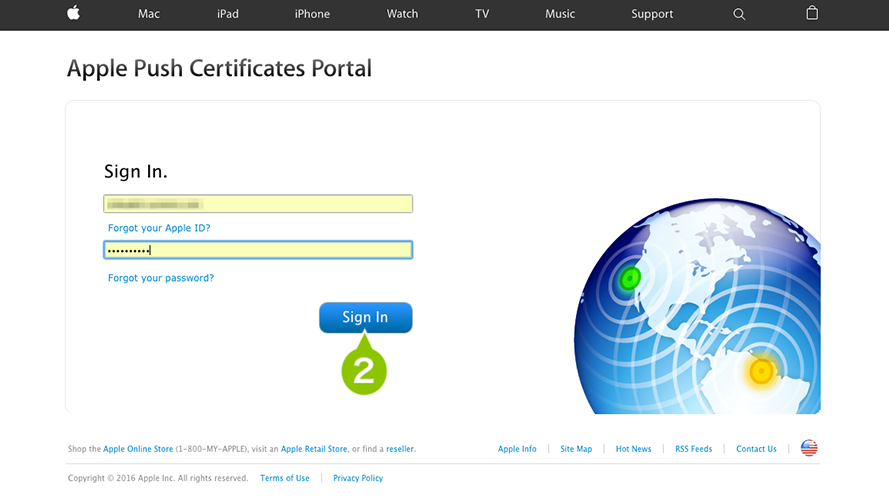Click the globe push notification image

(x=697, y=306)
